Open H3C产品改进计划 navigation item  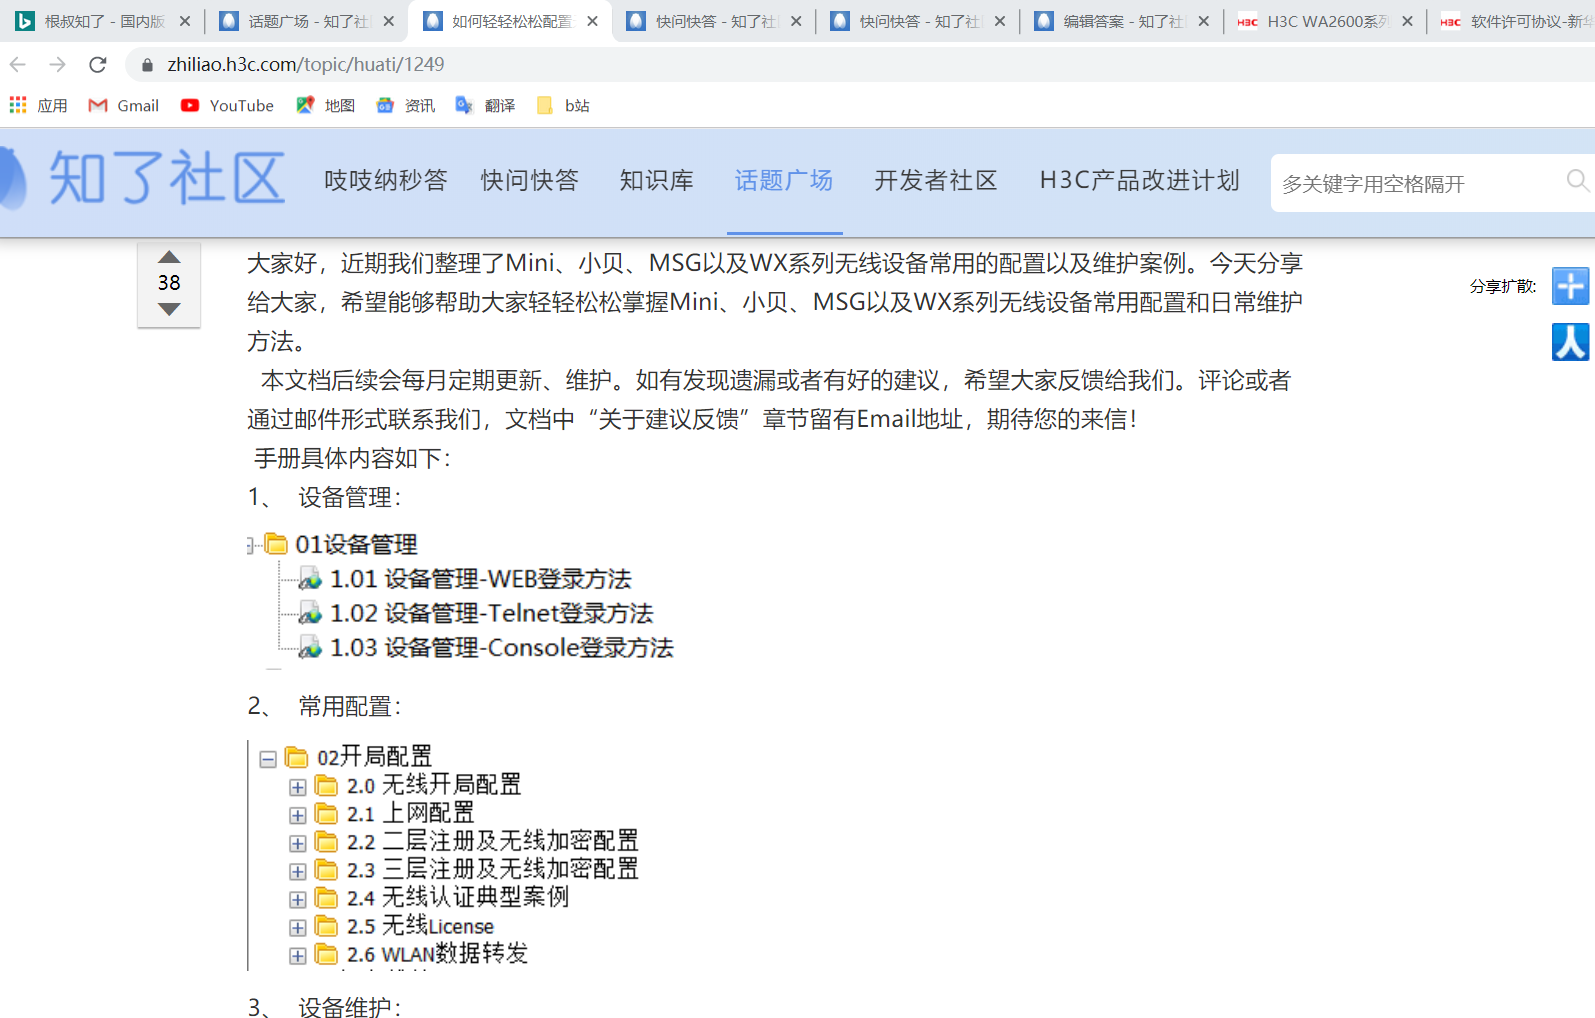(x=1140, y=180)
